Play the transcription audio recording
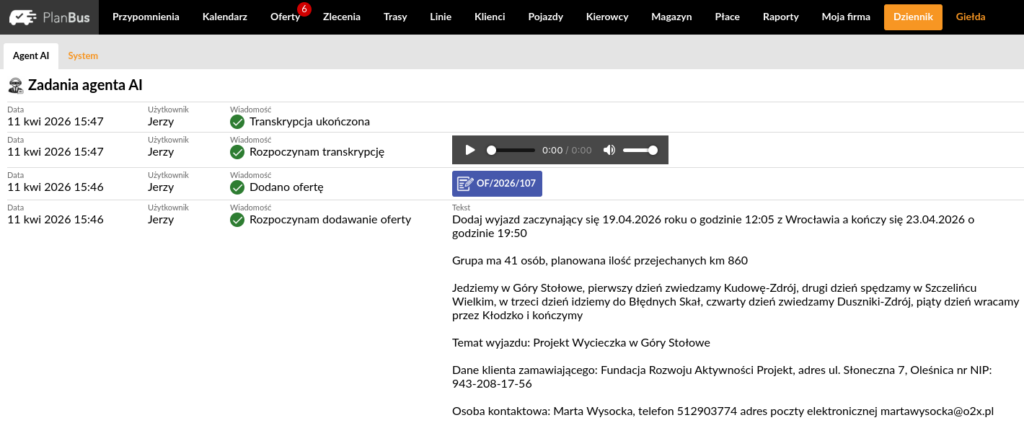Screen dimensions: 1024x428 [470, 150]
